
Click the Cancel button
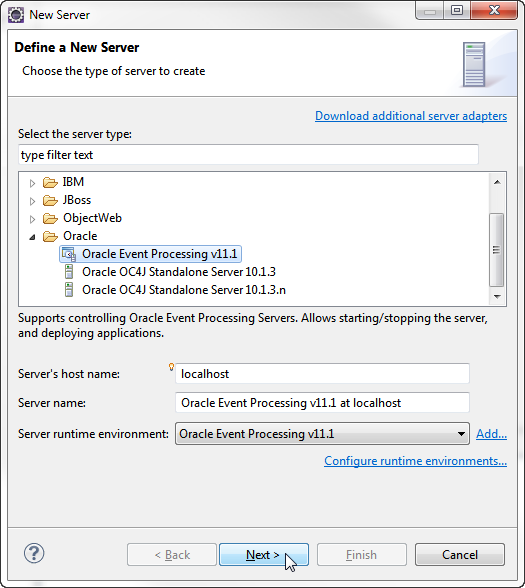coord(460,555)
